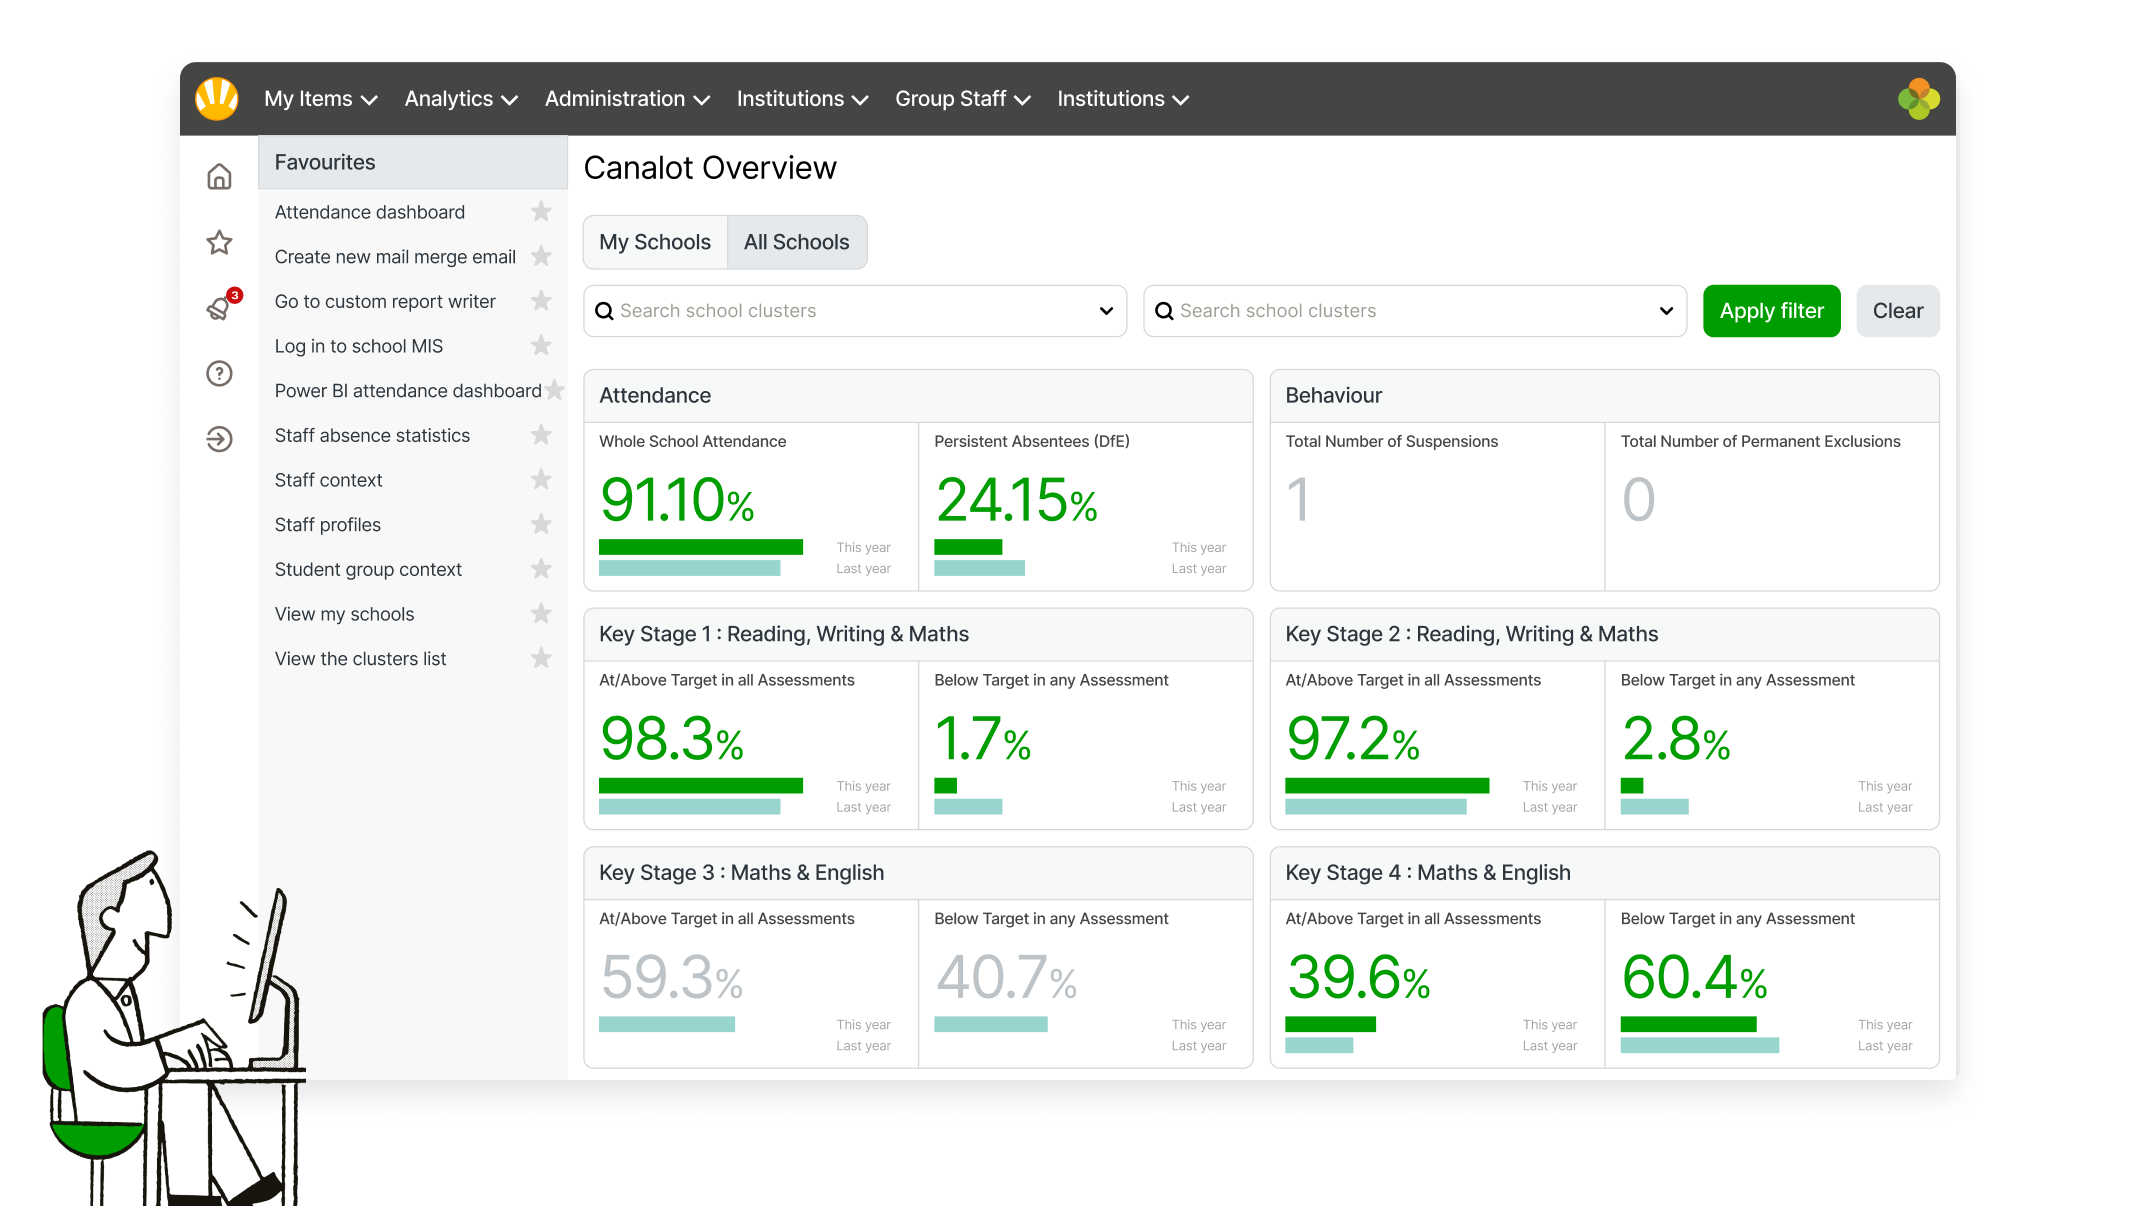Open favourites star icon in sidebar
This screenshot has height=1206, width=2144.
(x=219, y=243)
